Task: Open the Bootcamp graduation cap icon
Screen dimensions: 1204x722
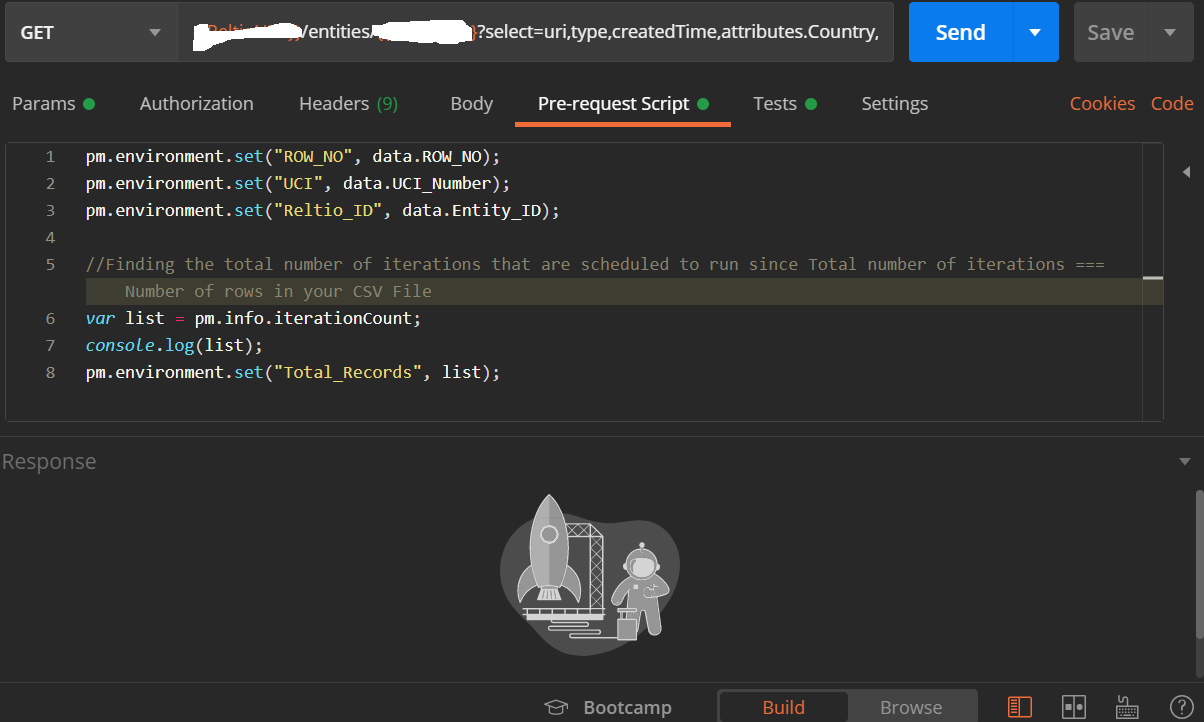Action: coord(556,707)
